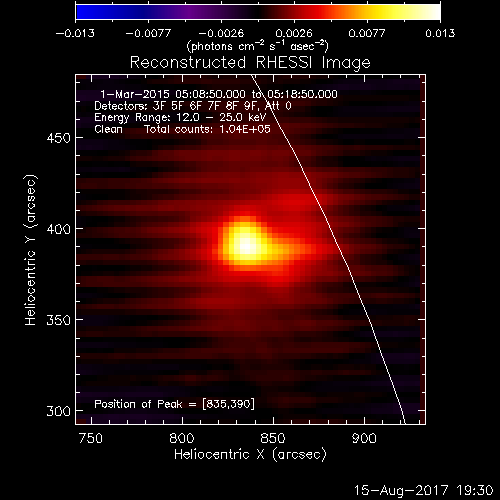Click the 'Reconstructed RHESSI Image' title
Screen dimensions: 500x500
coord(250,62)
